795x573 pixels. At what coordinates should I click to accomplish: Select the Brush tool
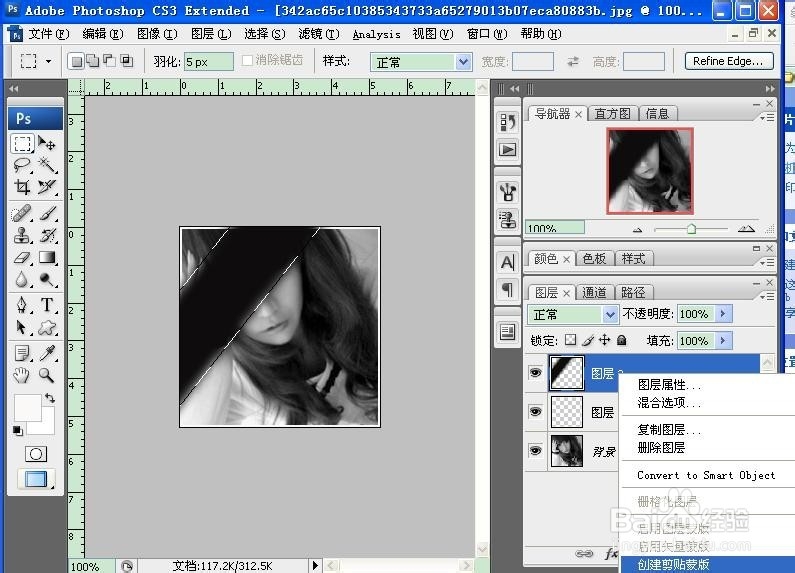click(47, 213)
